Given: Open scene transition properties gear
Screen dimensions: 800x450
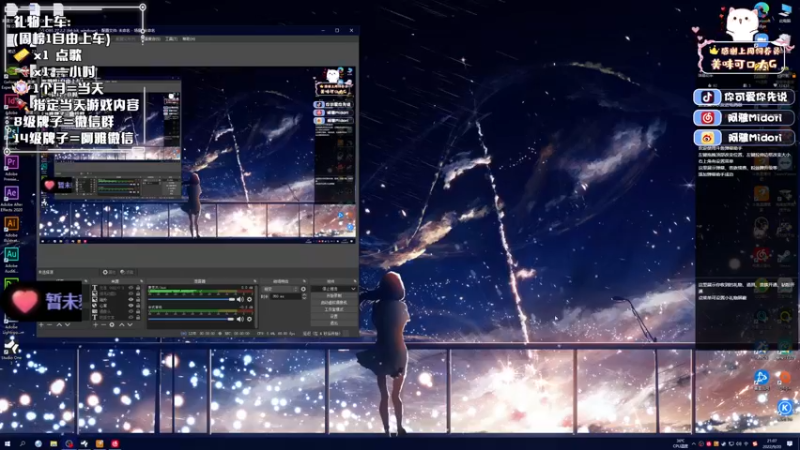Looking at the screenshot, I should point(304,289).
